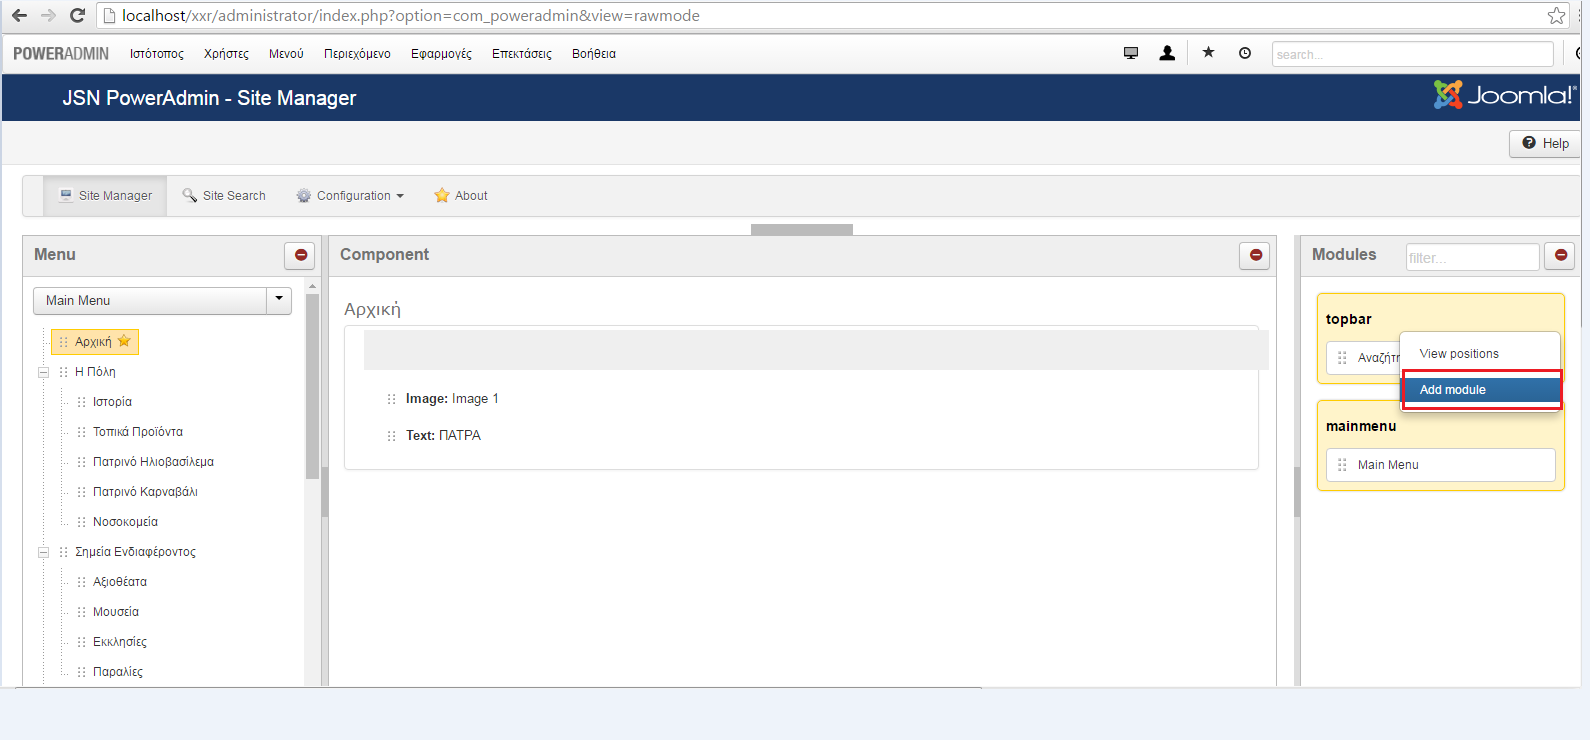Image resolution: width=1590 pixels, height=740 pixels.
Task: Click drag handle beside Μουσεία menu item
Action: pyautogui.click(x=81, y=612)
